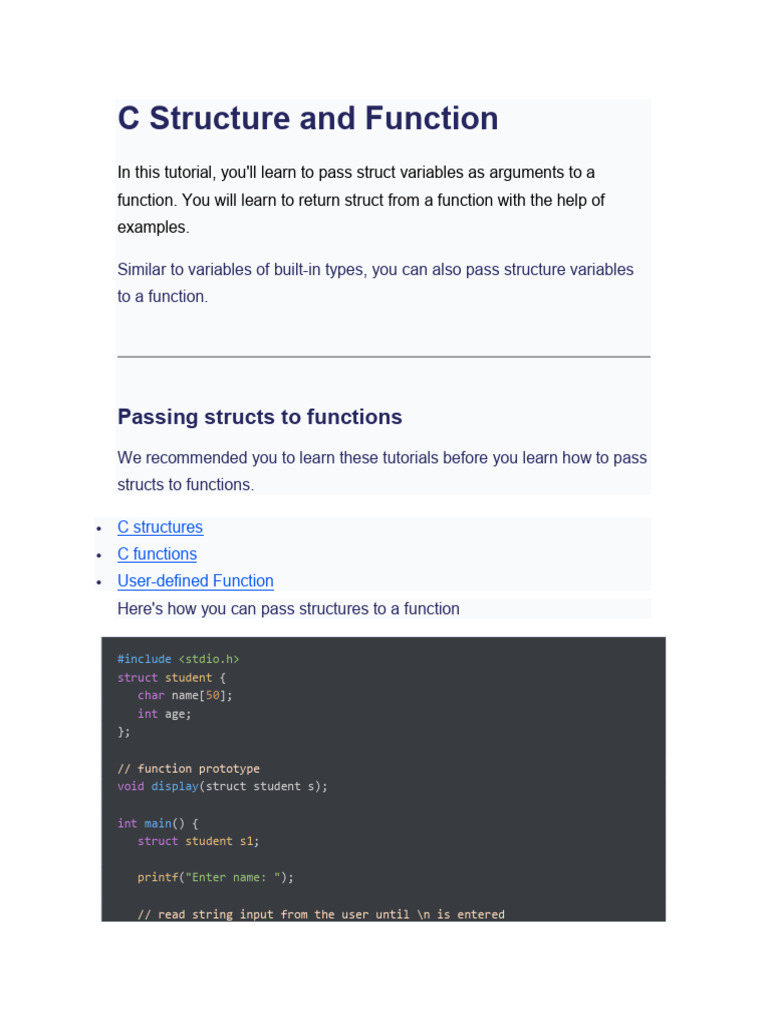Click the "struct student s1;" declaration line
Screen dimensions: 768x1024
point(198,841)
